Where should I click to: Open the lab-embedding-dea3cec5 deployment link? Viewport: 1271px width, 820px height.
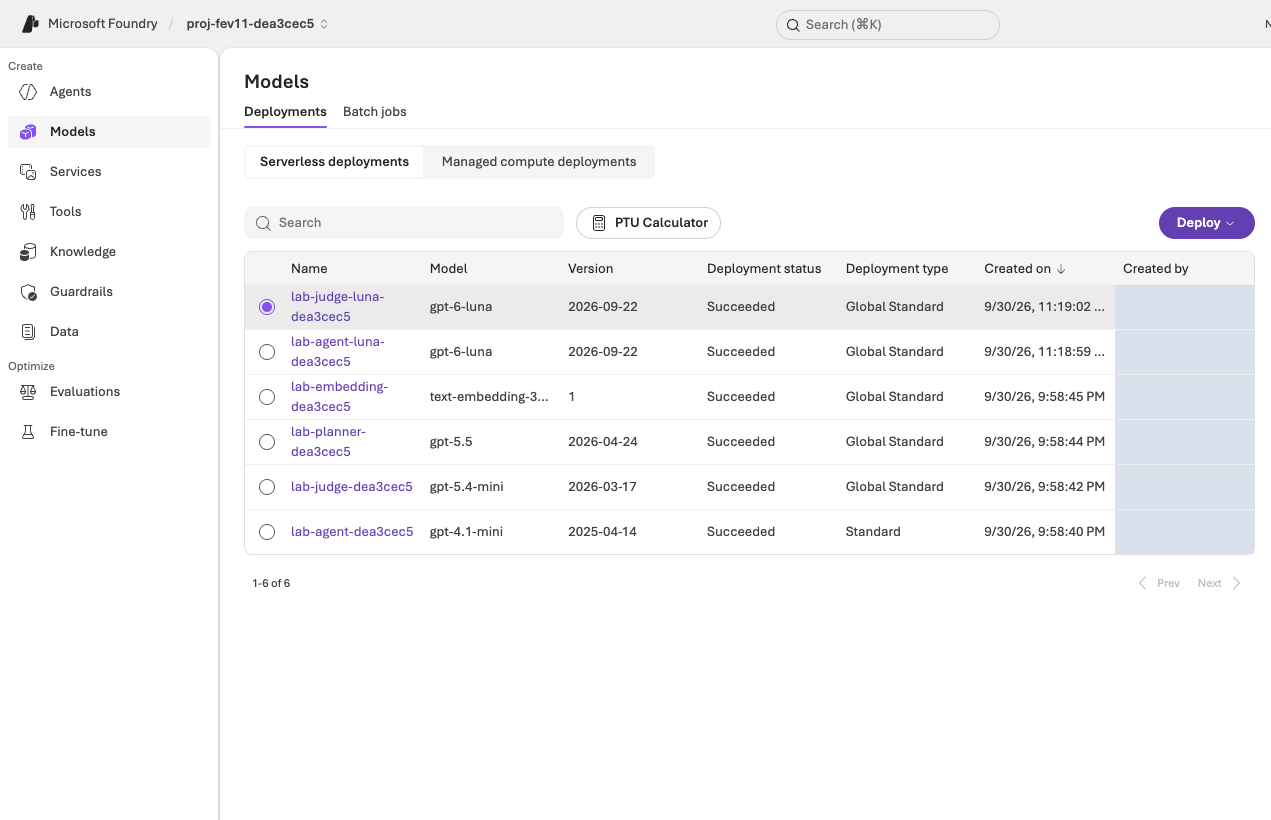(339, 397)
